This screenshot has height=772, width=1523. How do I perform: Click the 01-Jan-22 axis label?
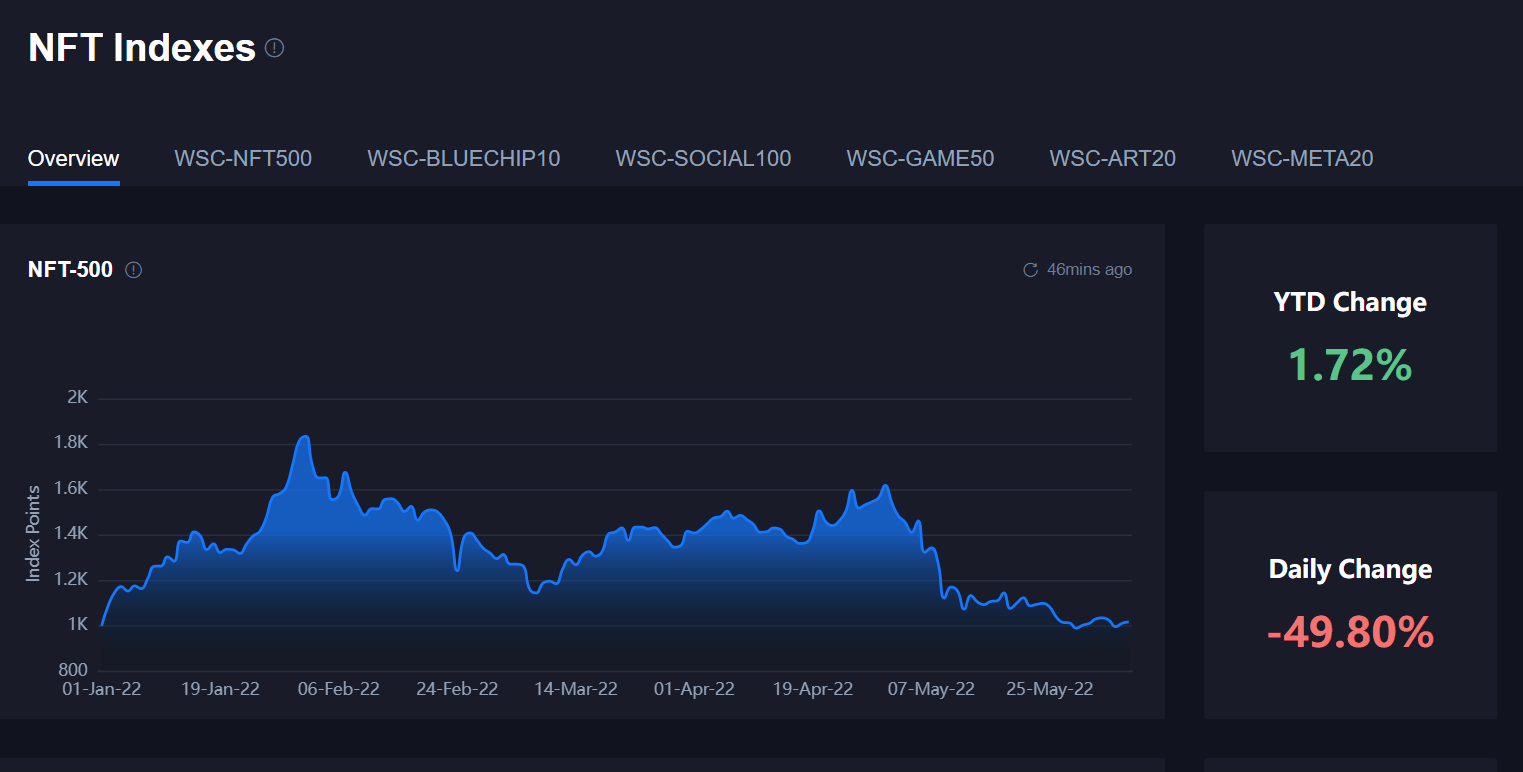point(101,689)
